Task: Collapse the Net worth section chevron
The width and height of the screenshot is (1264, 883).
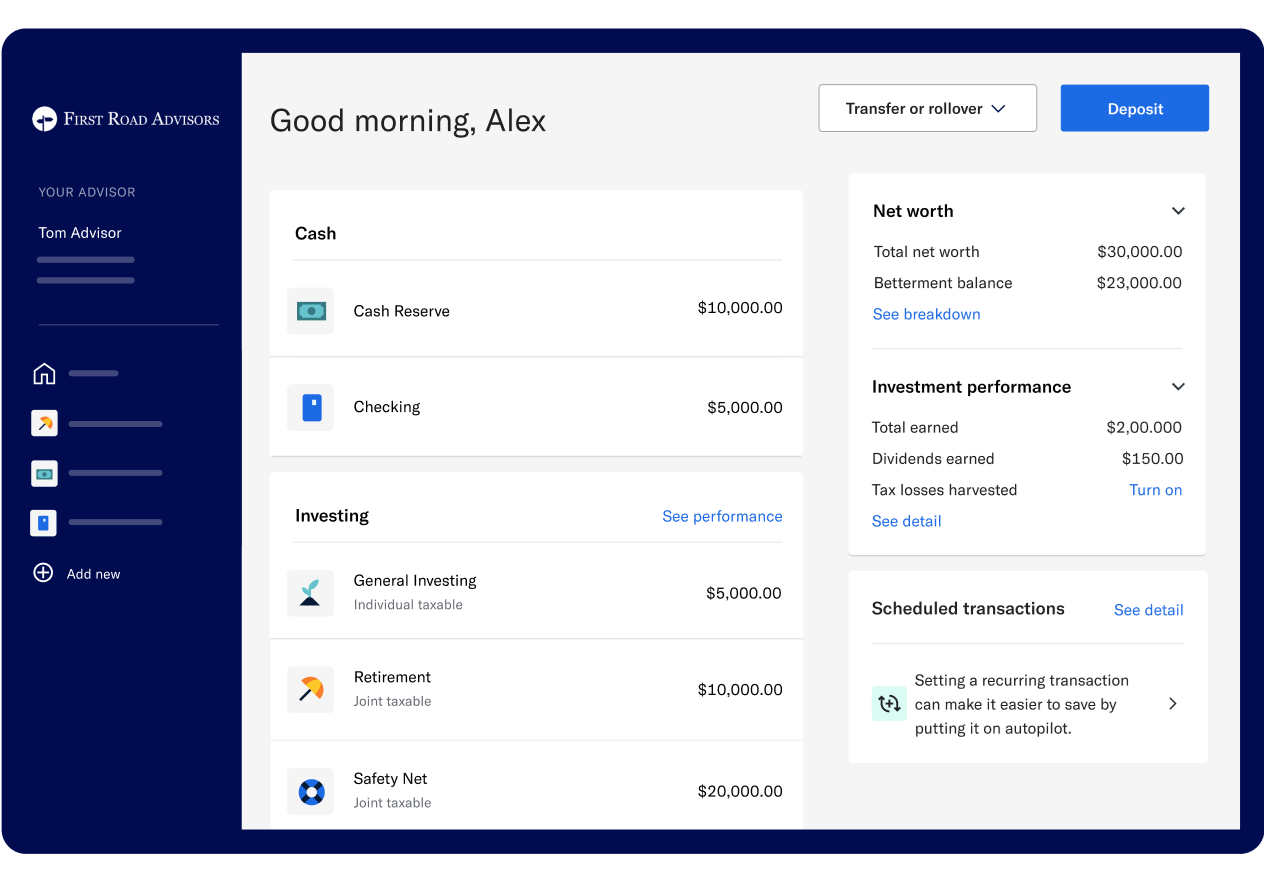Action: point(1178,211)
